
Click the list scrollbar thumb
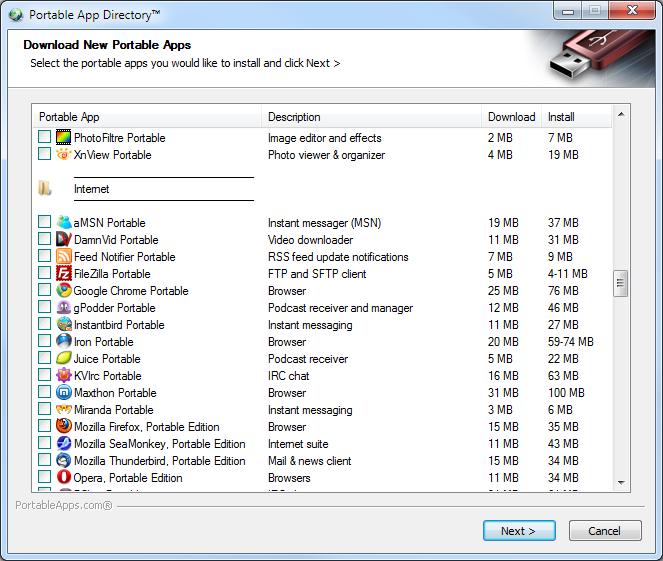pos(621,284)
